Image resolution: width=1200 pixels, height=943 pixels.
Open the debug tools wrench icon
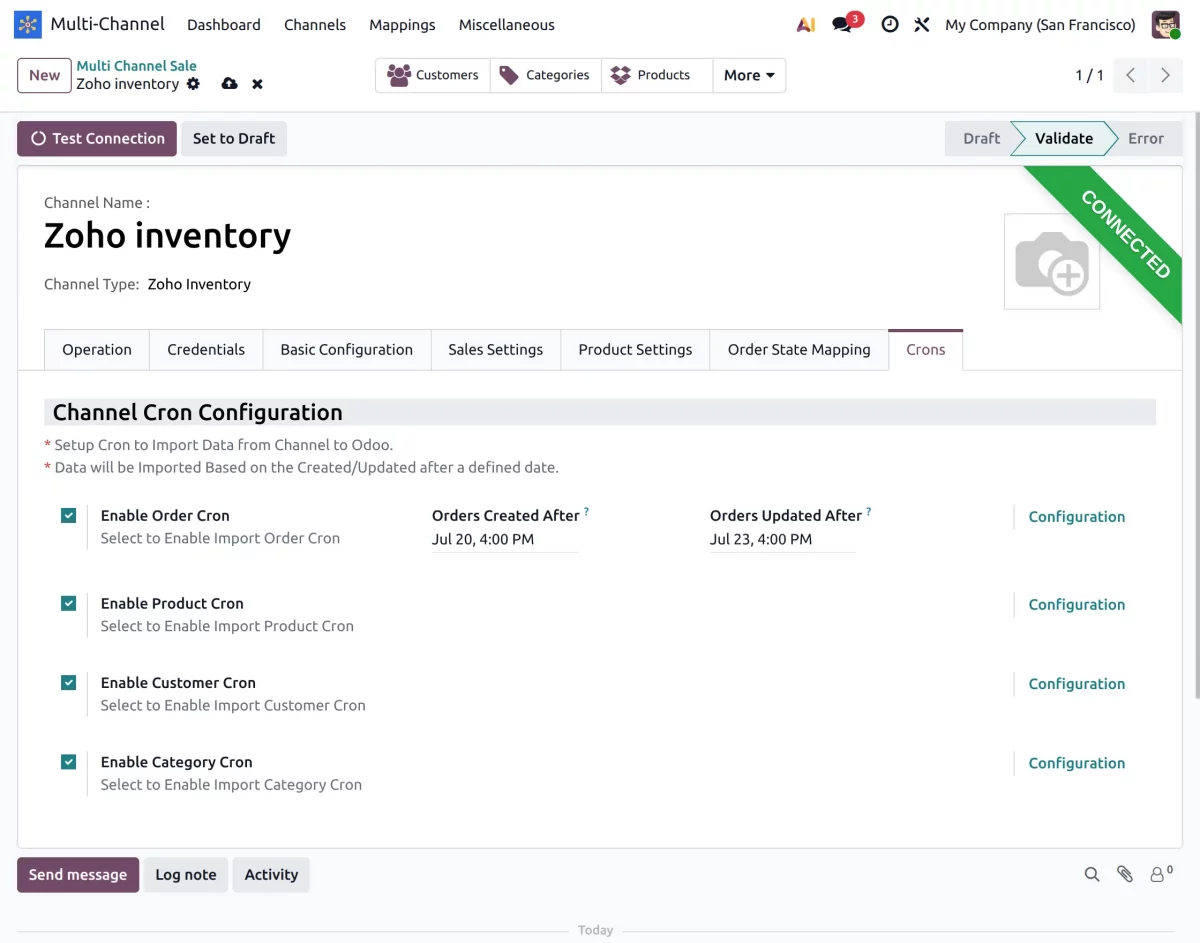[922, 25]
